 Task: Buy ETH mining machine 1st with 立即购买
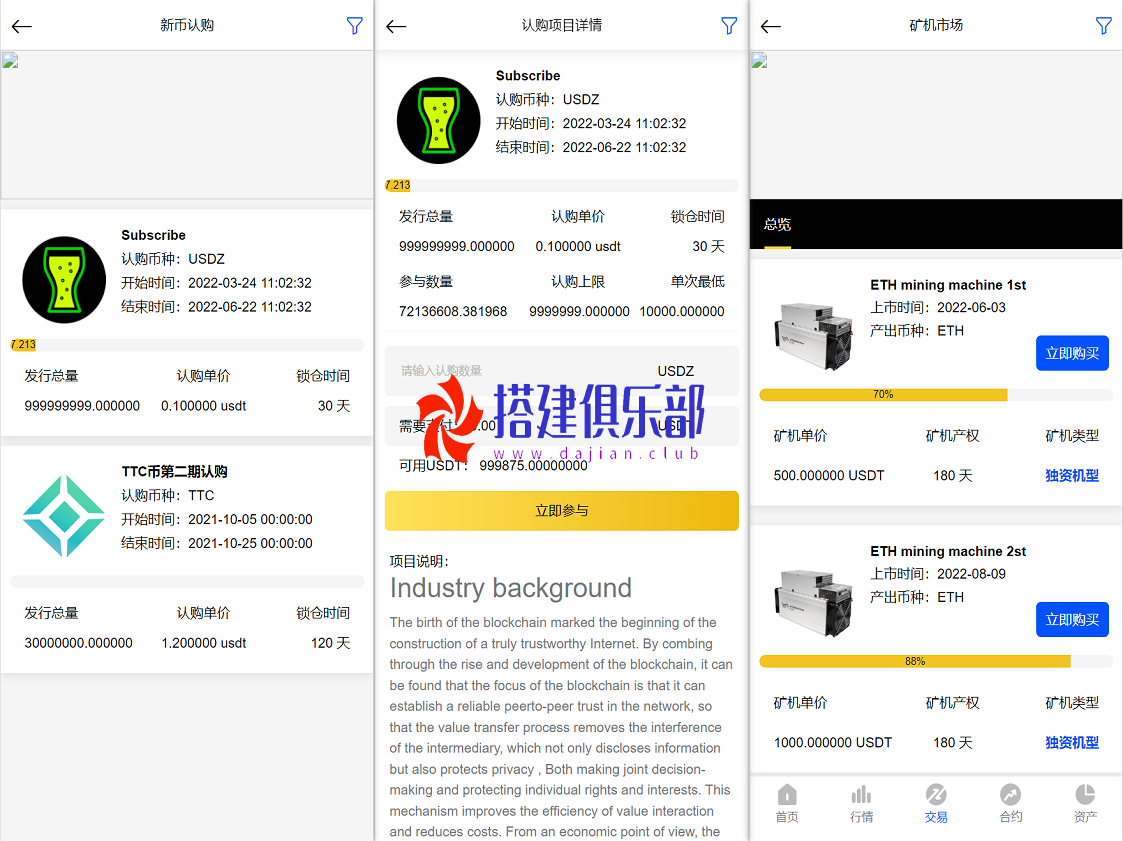coord(1072,353)
